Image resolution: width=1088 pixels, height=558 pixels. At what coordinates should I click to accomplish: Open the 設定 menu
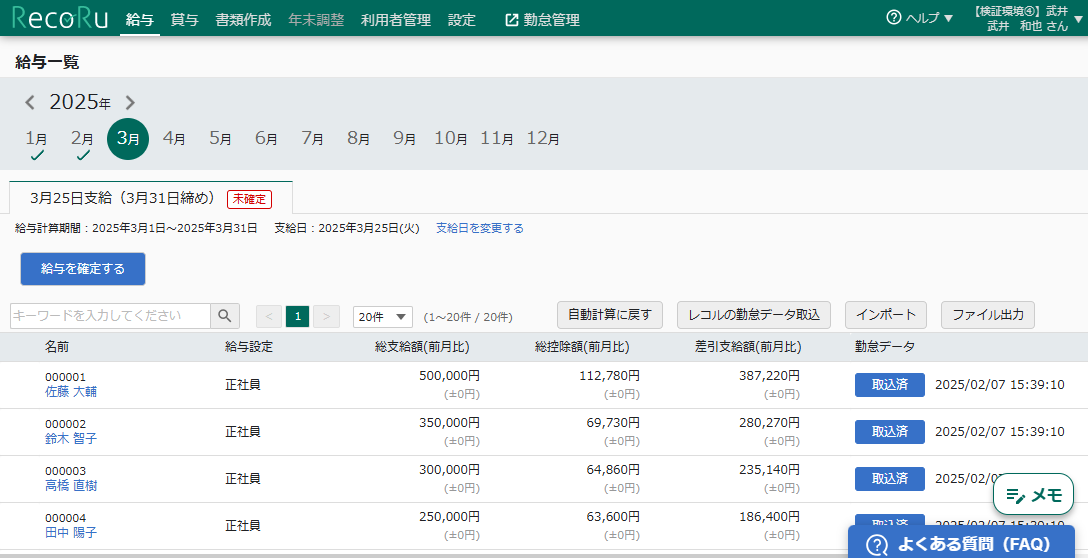tap(462, 19)
